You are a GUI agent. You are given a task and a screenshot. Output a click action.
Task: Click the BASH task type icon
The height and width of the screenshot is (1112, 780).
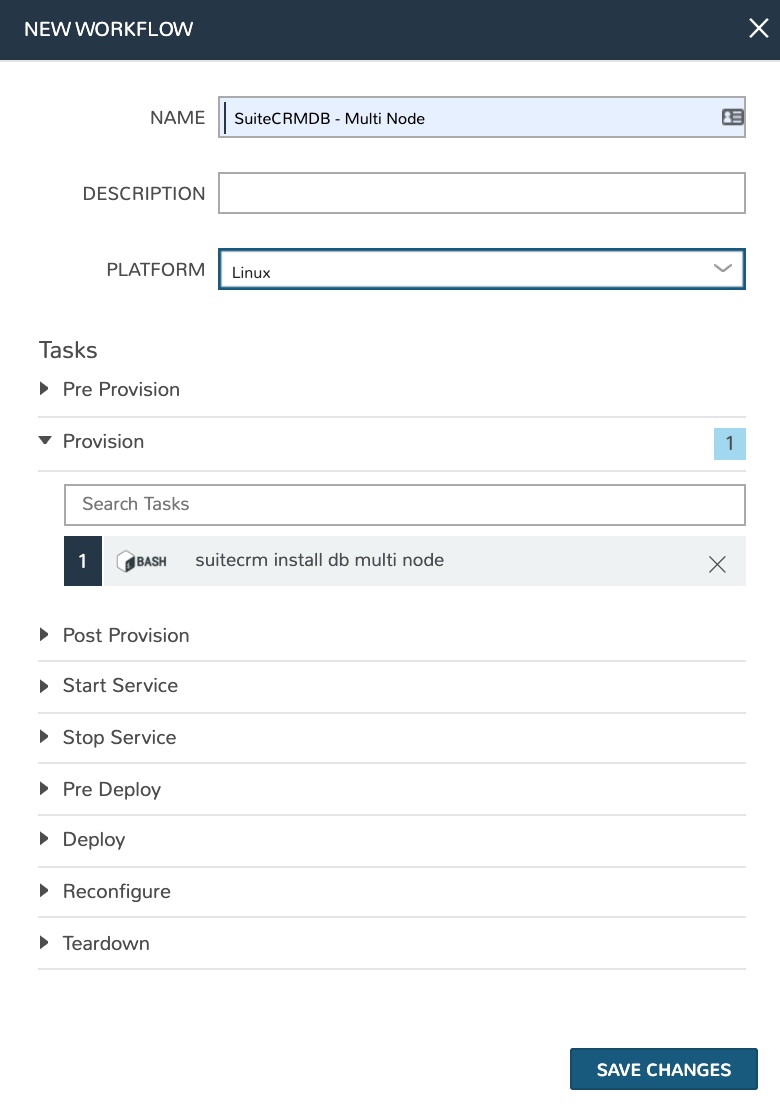(141, 562)
